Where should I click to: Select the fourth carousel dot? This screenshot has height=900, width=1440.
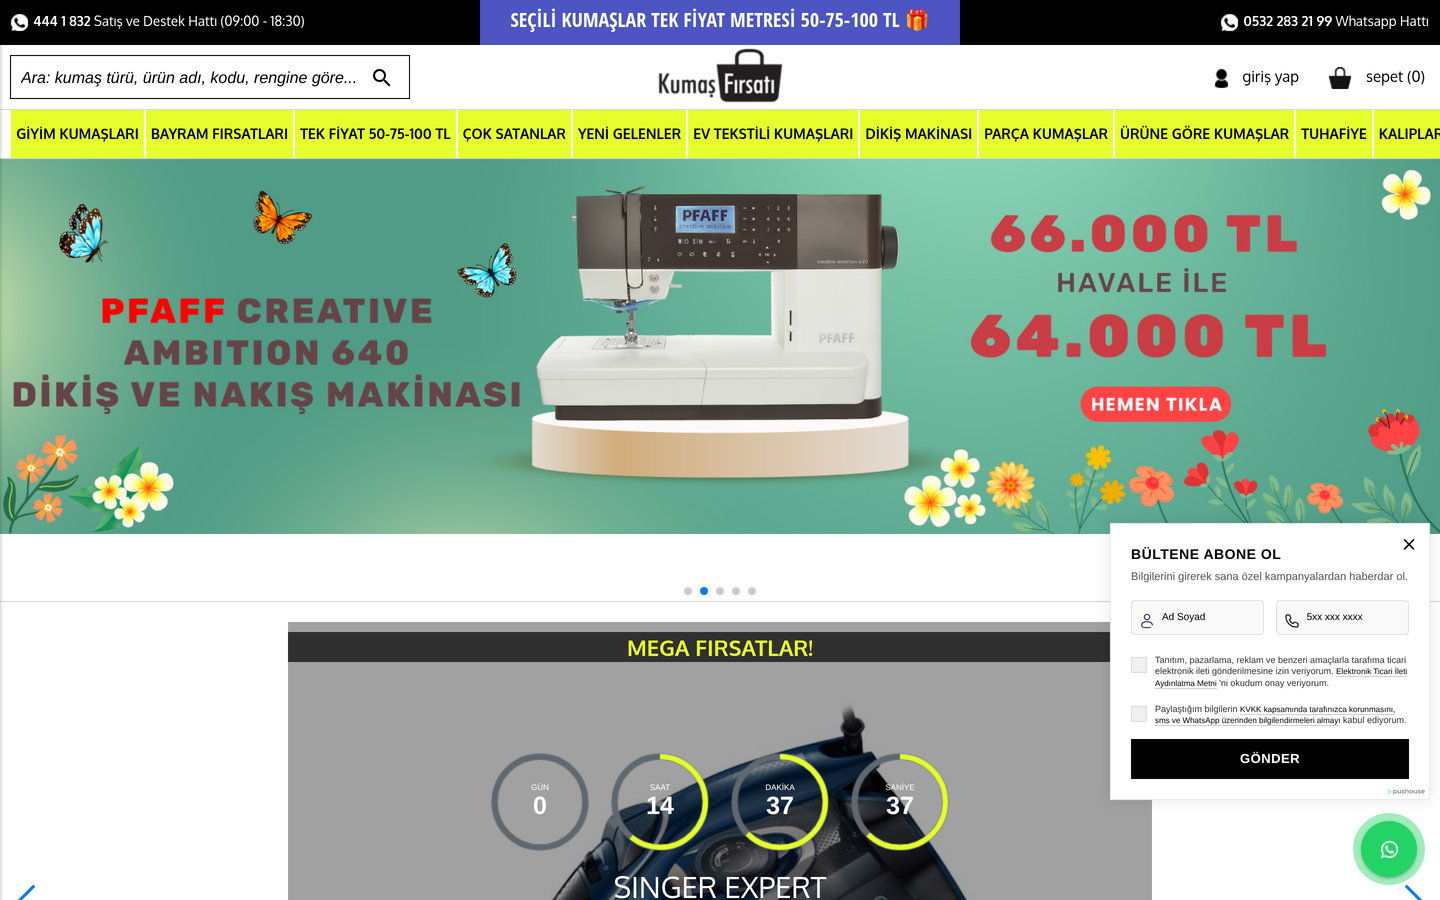(736, 591)
